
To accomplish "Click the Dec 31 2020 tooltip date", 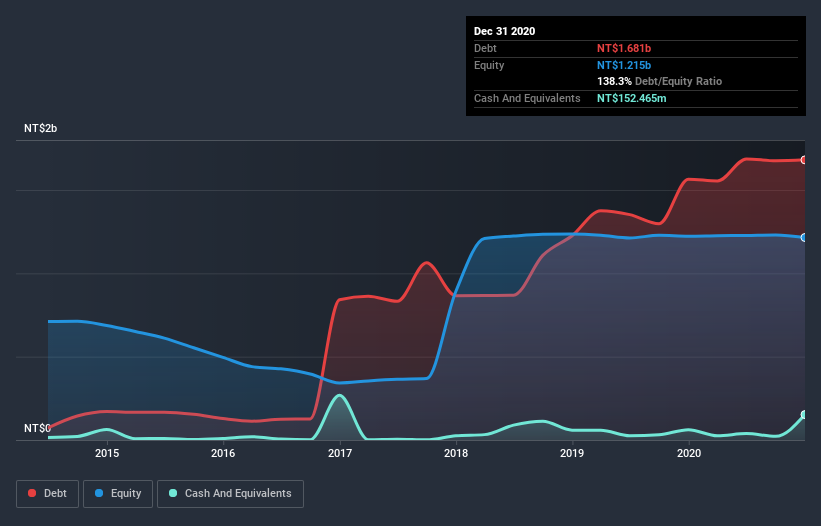I will (x=504, y=31).
